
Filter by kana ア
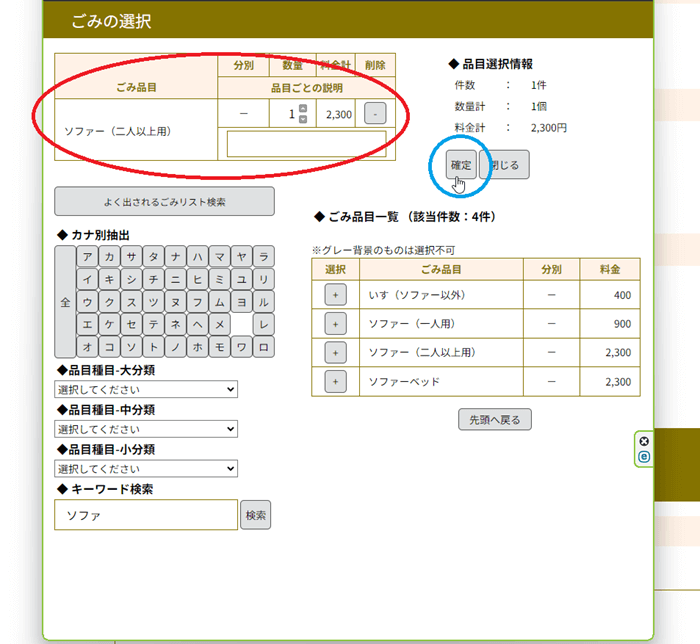(x=88, y=257)
